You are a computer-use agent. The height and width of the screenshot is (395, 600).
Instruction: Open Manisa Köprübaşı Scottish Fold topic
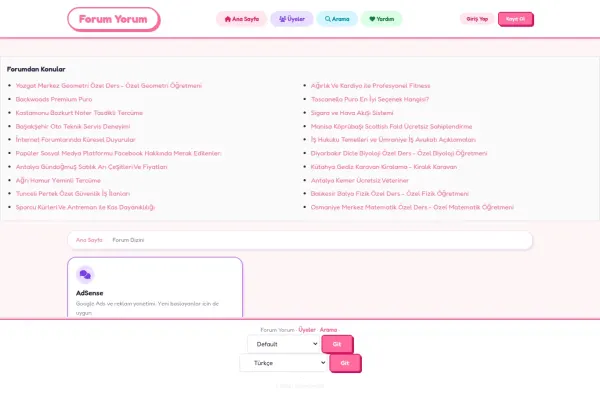coord(391,126)
